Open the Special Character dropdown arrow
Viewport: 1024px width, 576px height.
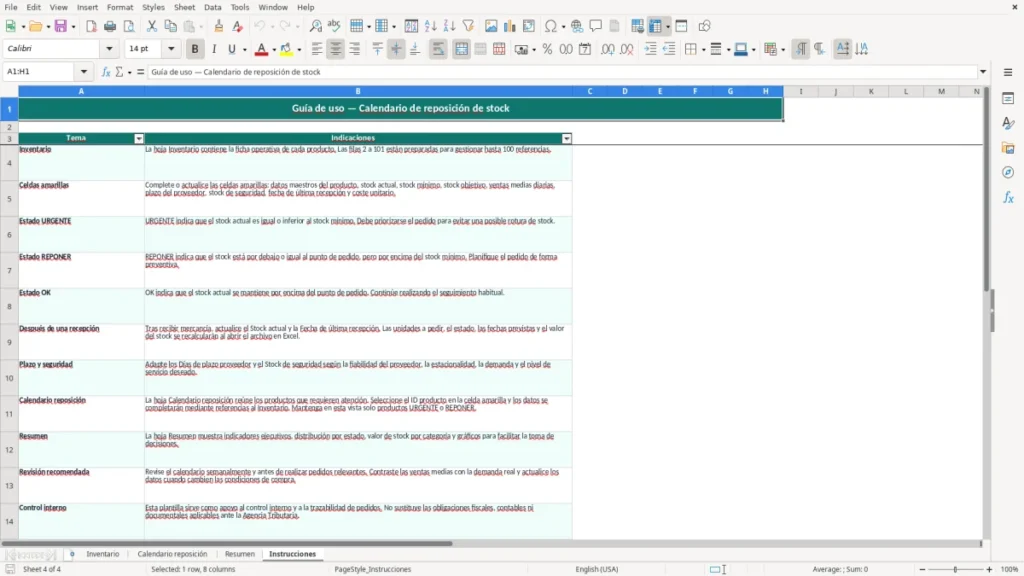(x=563, y=27)
